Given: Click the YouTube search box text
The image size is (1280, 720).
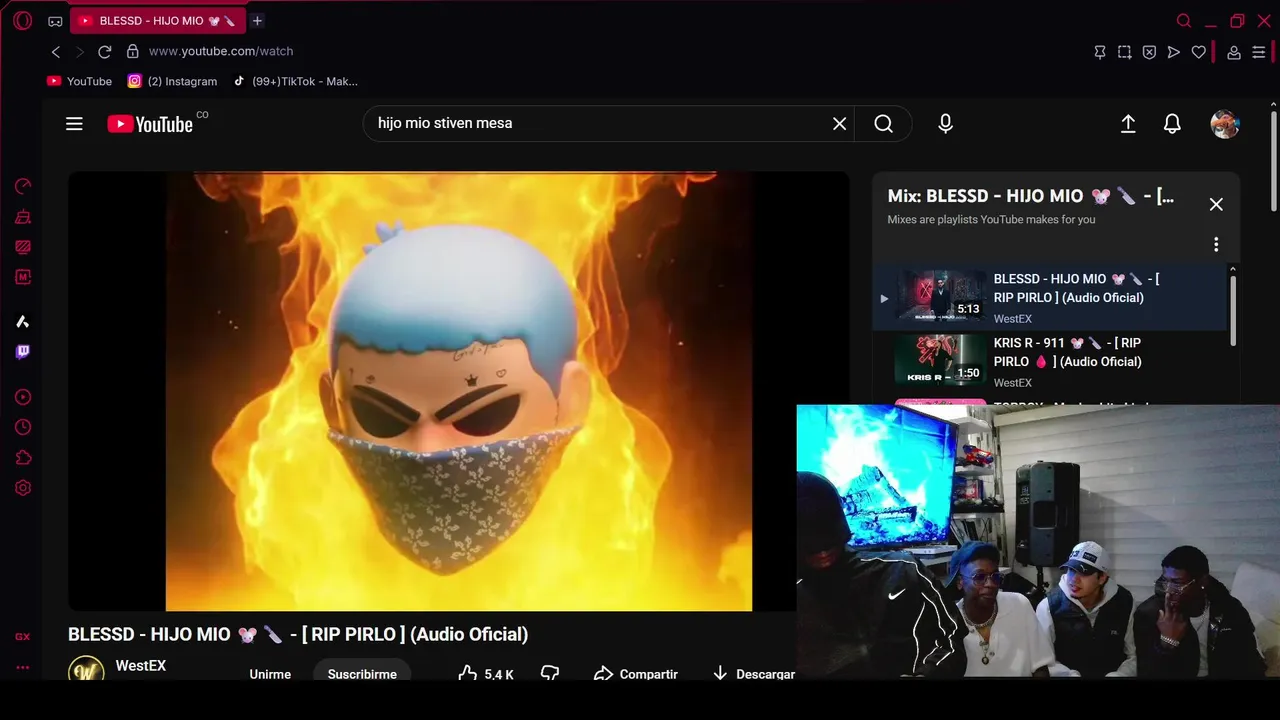Looking at the screenshot, I should click(445, 123).
